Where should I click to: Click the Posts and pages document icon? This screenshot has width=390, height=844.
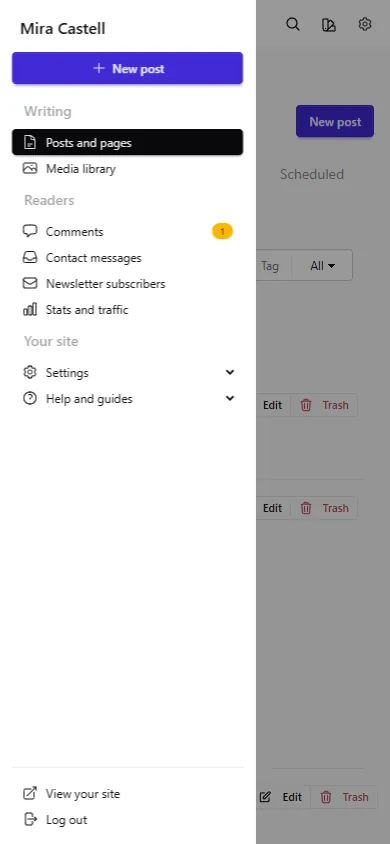point(30,143)
